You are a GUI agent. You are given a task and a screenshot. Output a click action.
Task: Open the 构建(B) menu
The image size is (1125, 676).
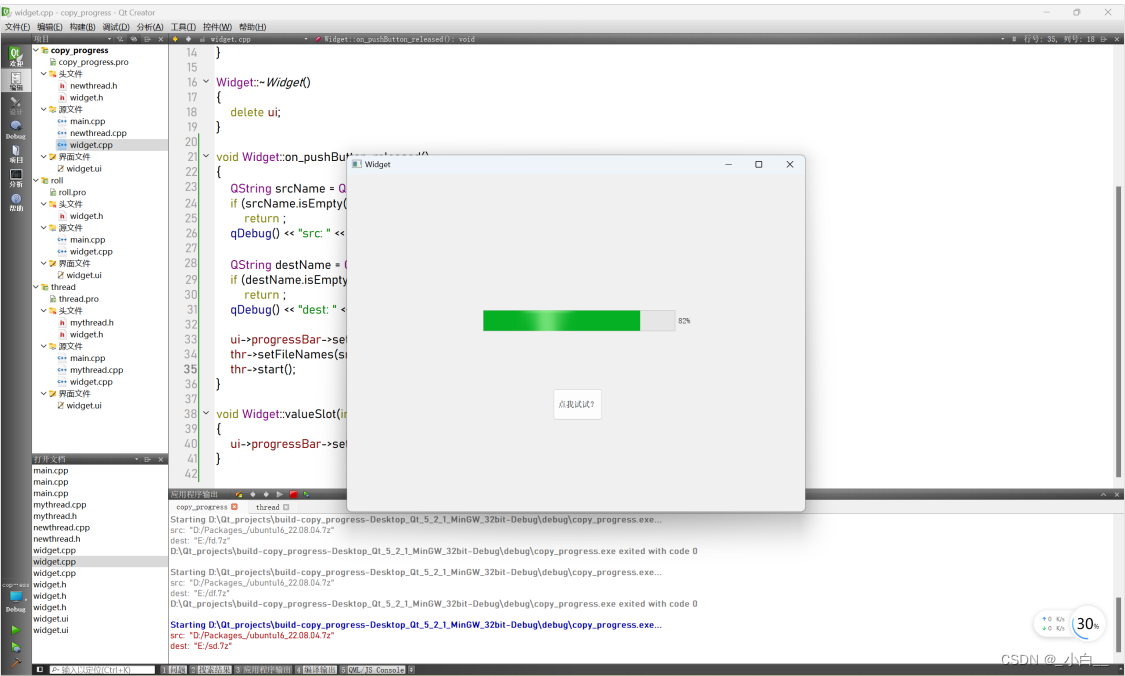82,27
